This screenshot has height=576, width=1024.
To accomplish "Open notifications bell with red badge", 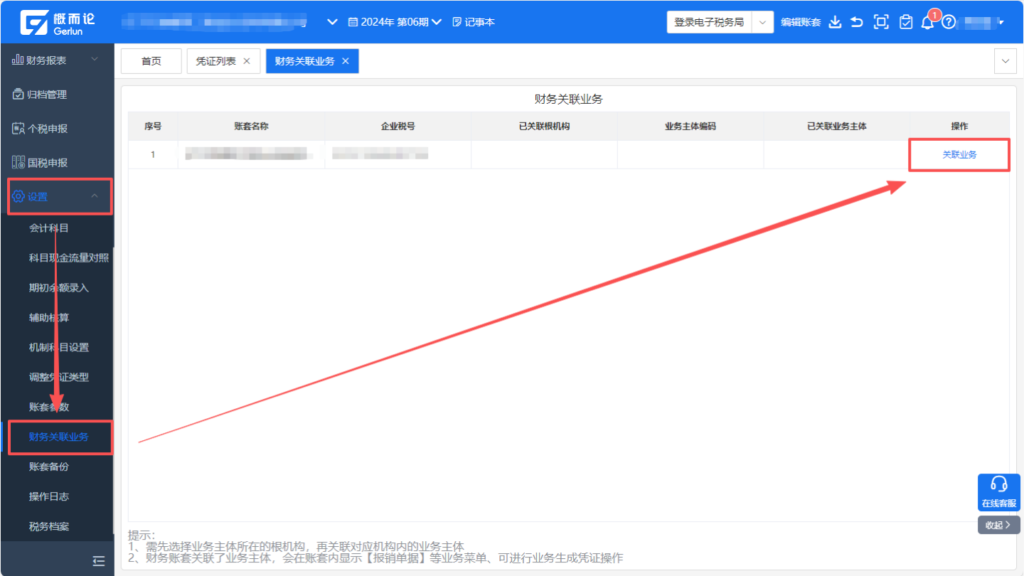I will 927,22.
